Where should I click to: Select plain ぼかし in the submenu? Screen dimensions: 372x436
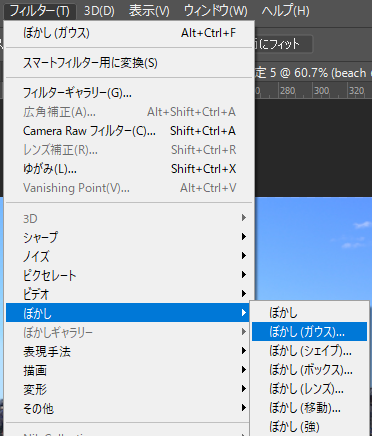(309, 313)
